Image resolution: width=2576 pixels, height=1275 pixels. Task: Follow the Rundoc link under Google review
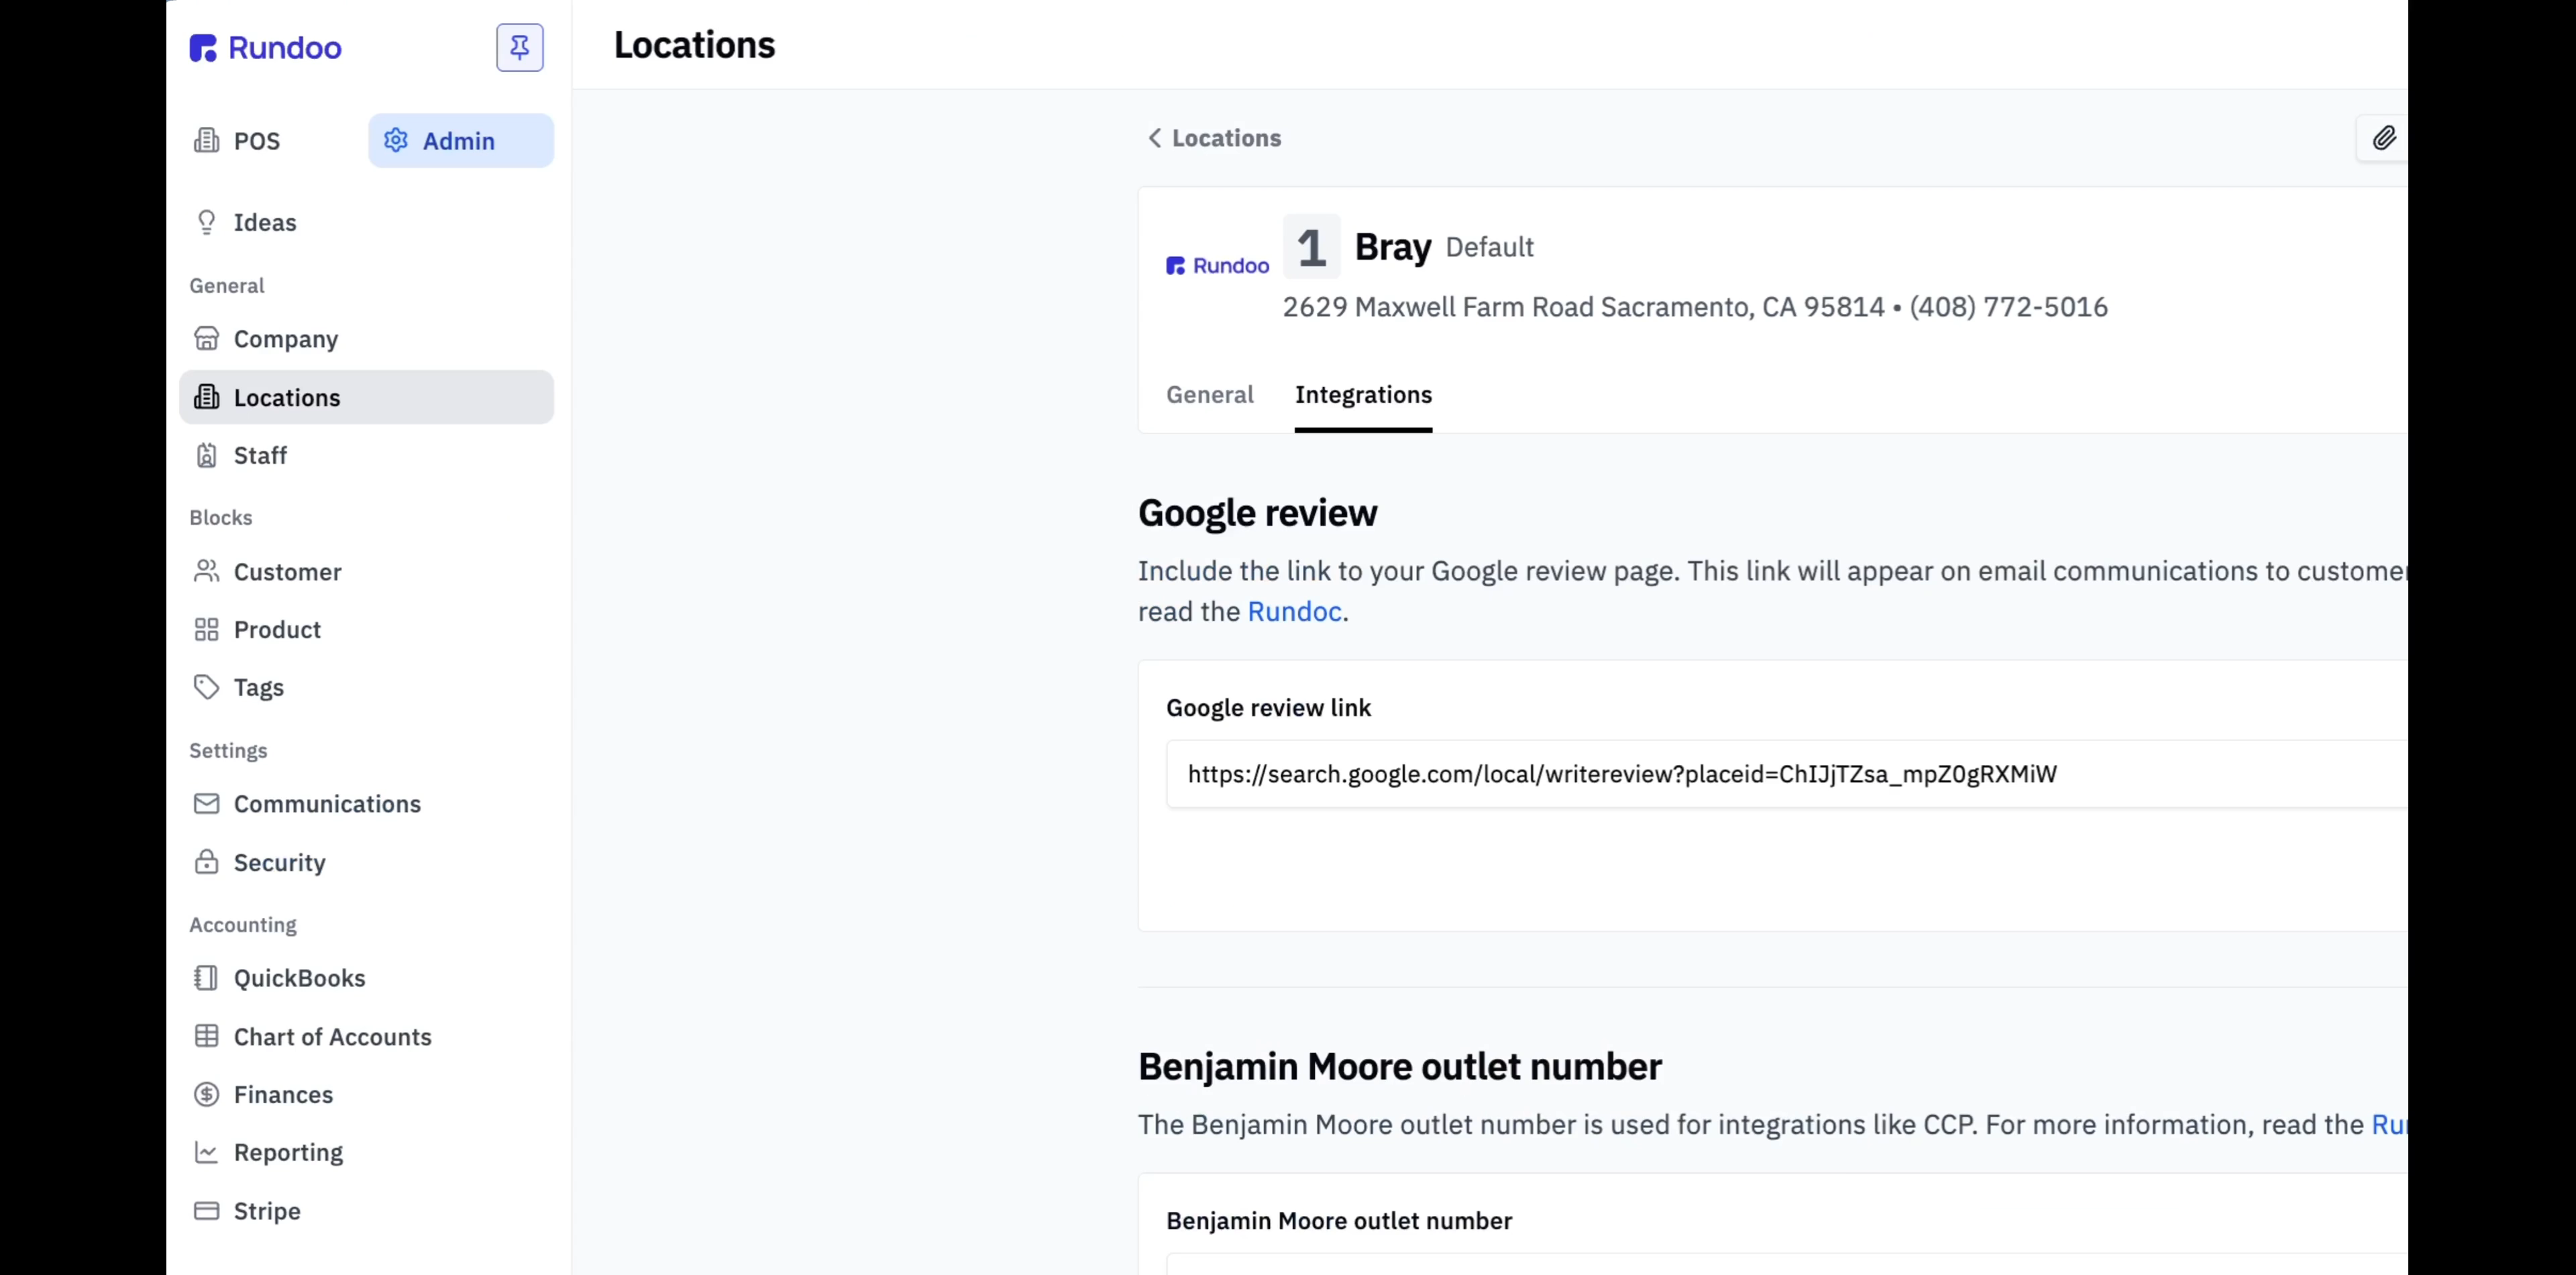tap(1294, 611)
